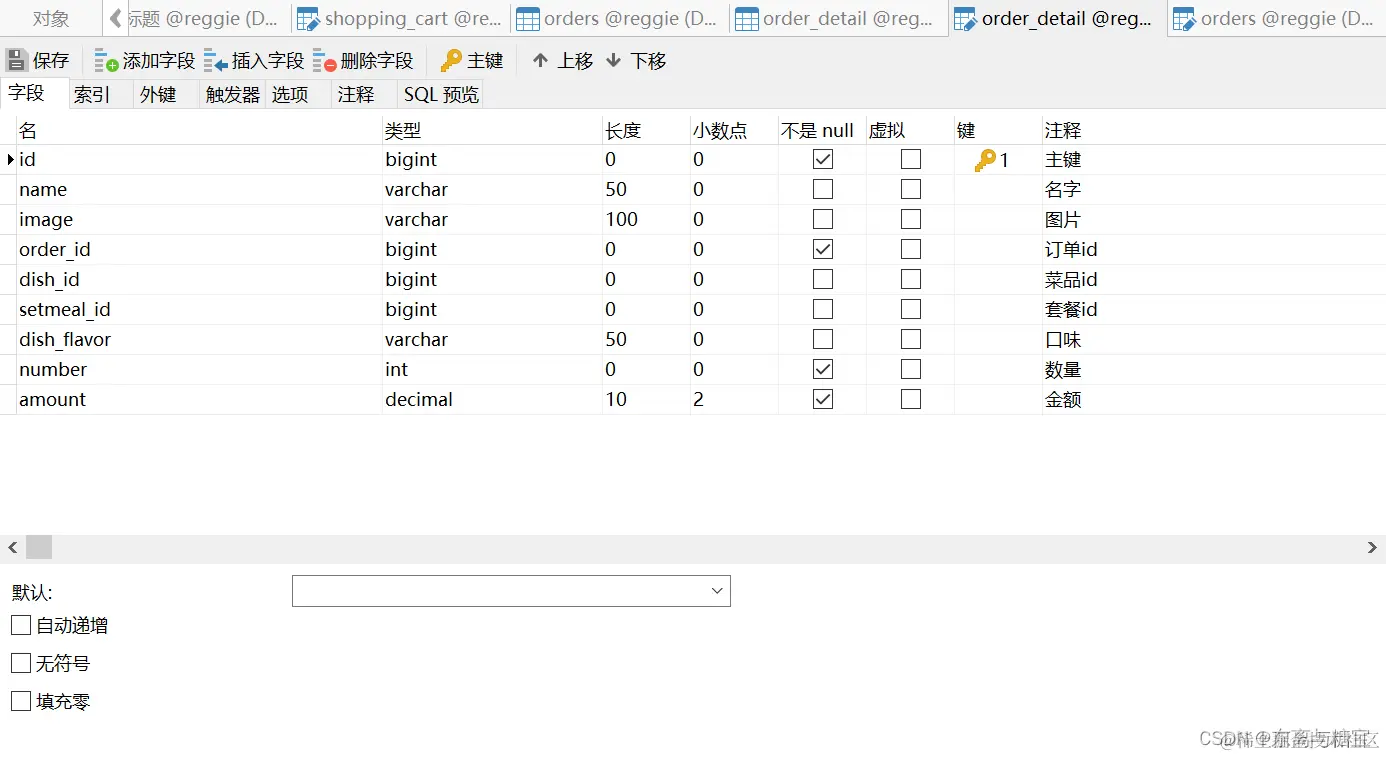Click the 主键 (Primary Key) icon
The image size is (1386, 757).
470,60
